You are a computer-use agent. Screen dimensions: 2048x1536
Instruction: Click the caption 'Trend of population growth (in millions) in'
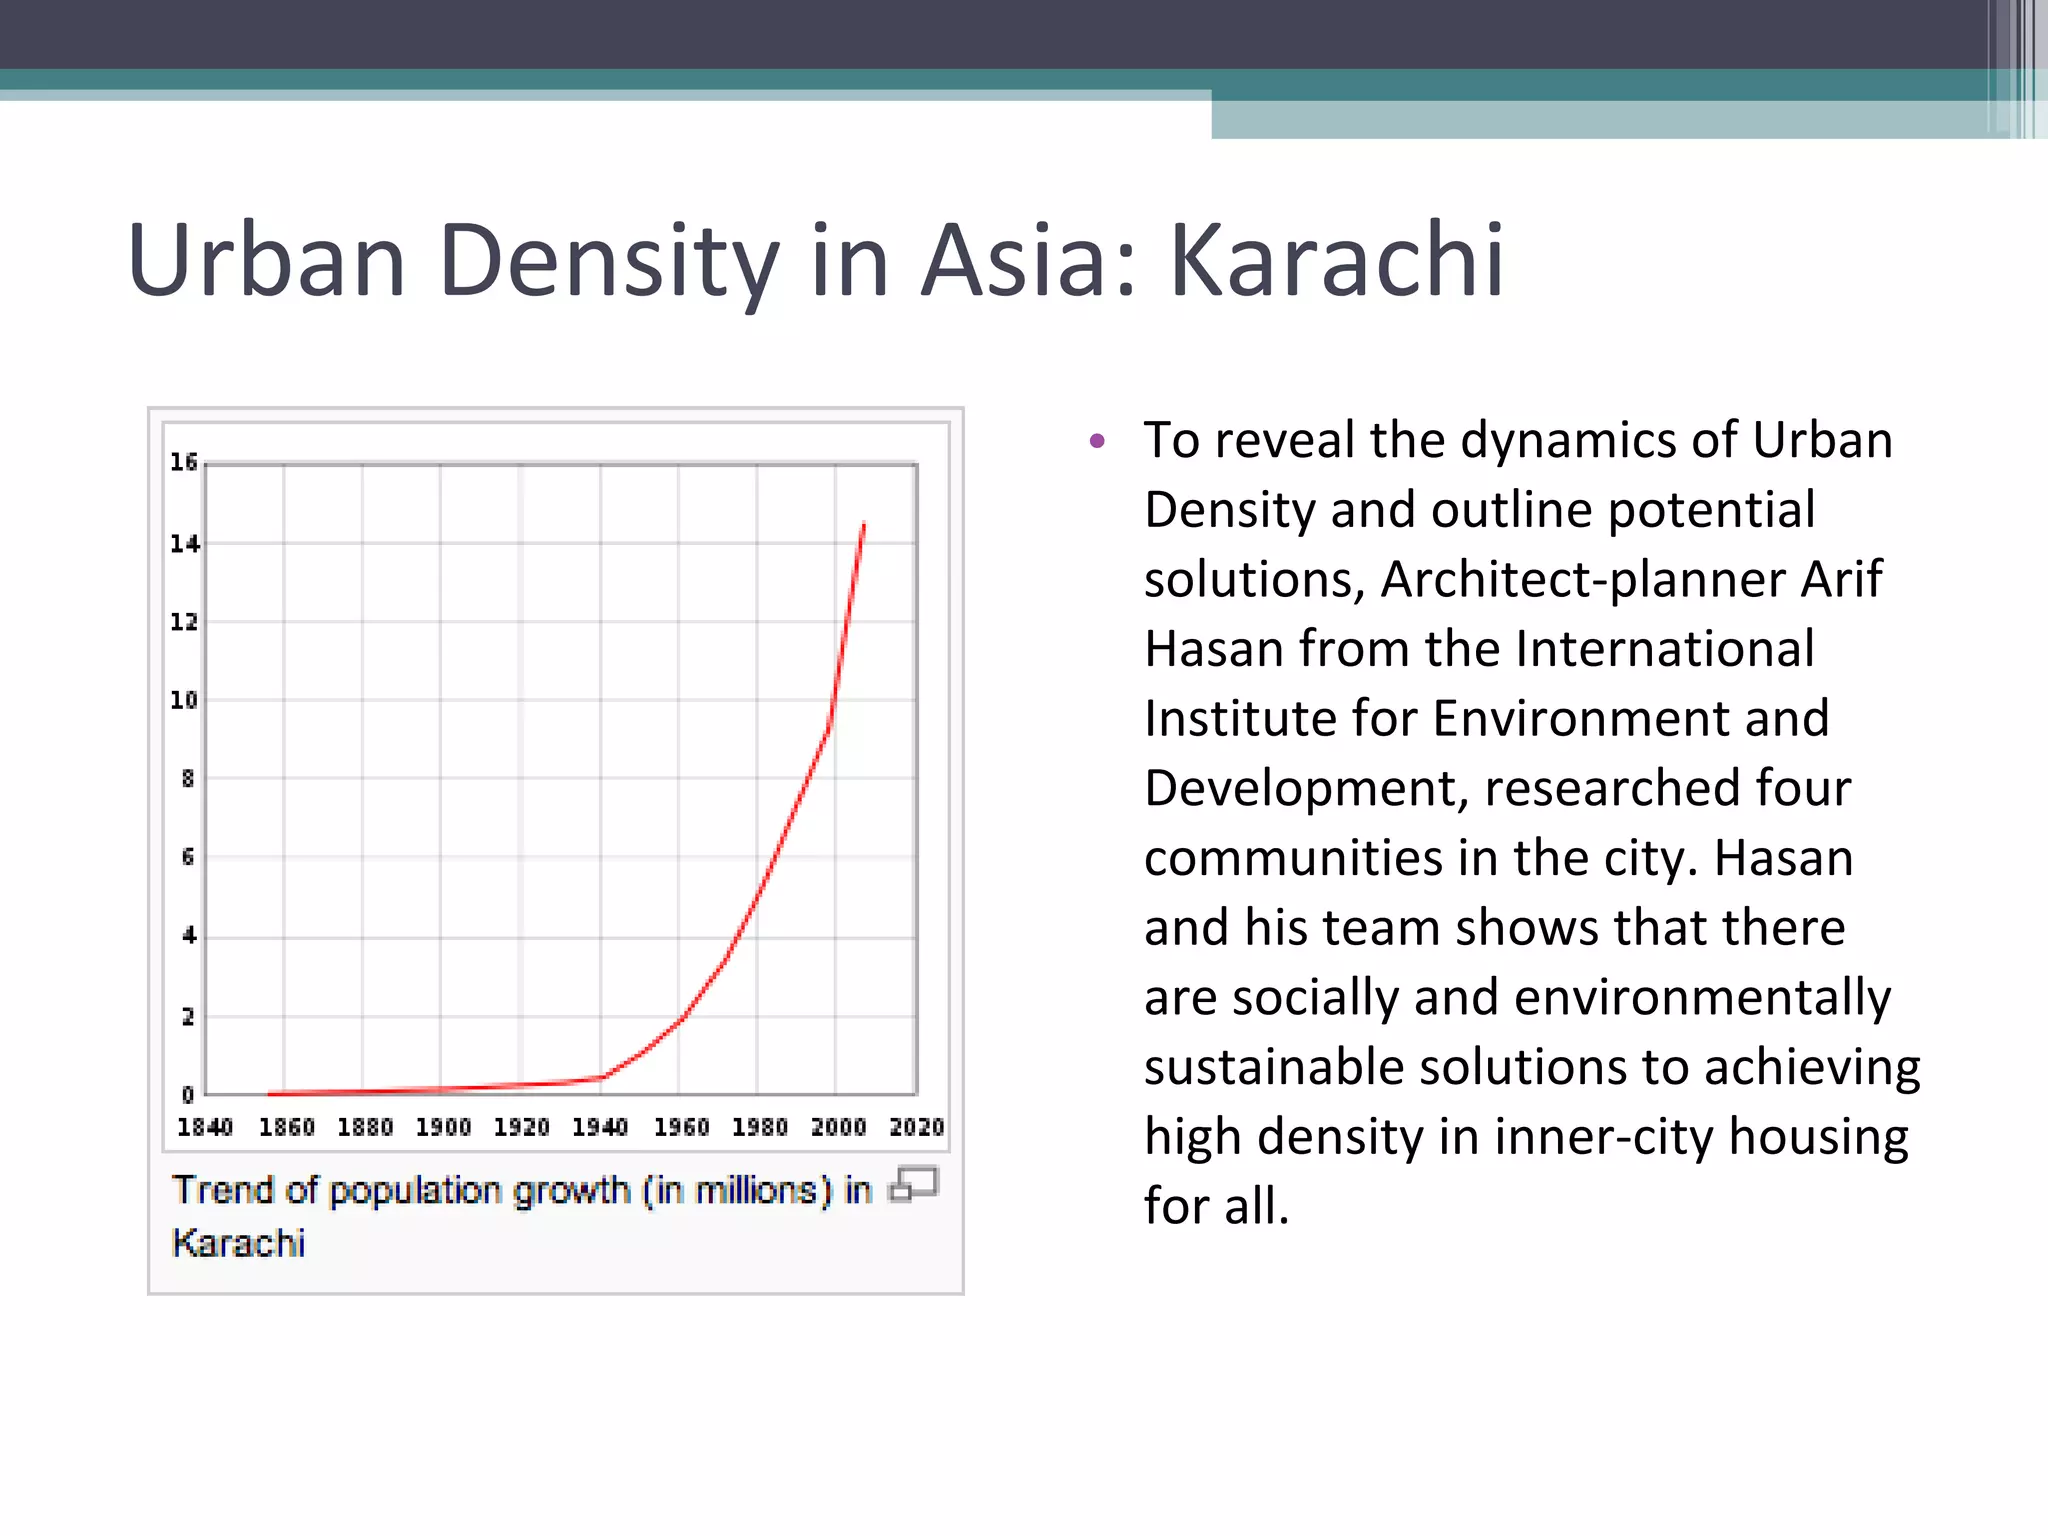pos(522,1190)
